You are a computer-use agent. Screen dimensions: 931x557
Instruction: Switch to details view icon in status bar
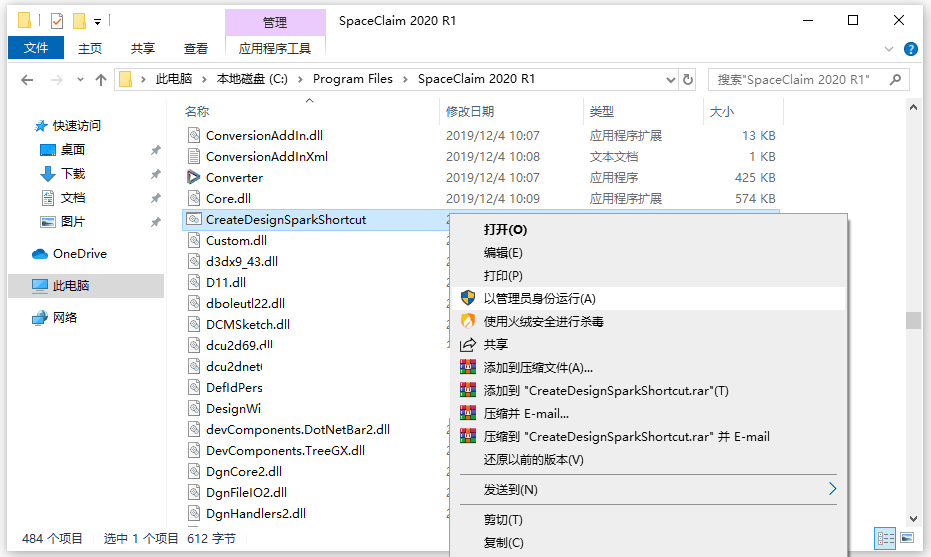pos(885,538)
